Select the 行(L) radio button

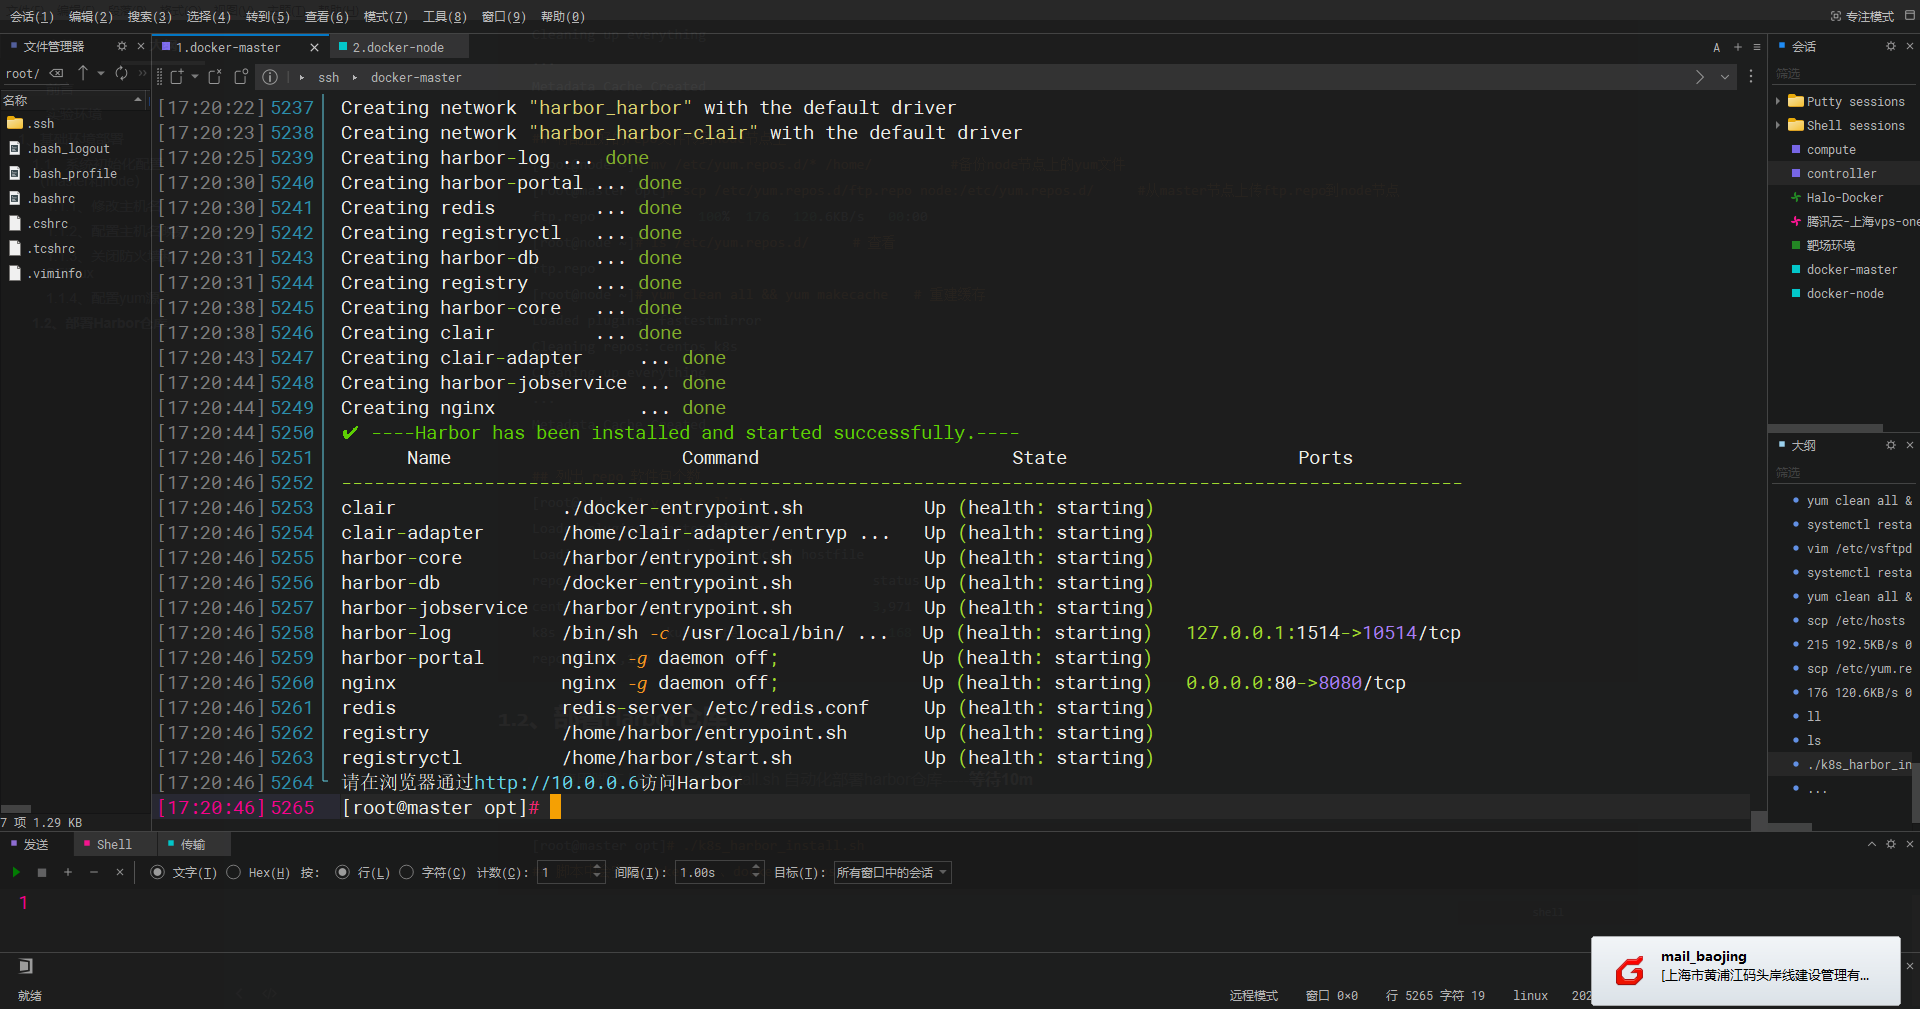pyautogui.click(x=342, y=872)
